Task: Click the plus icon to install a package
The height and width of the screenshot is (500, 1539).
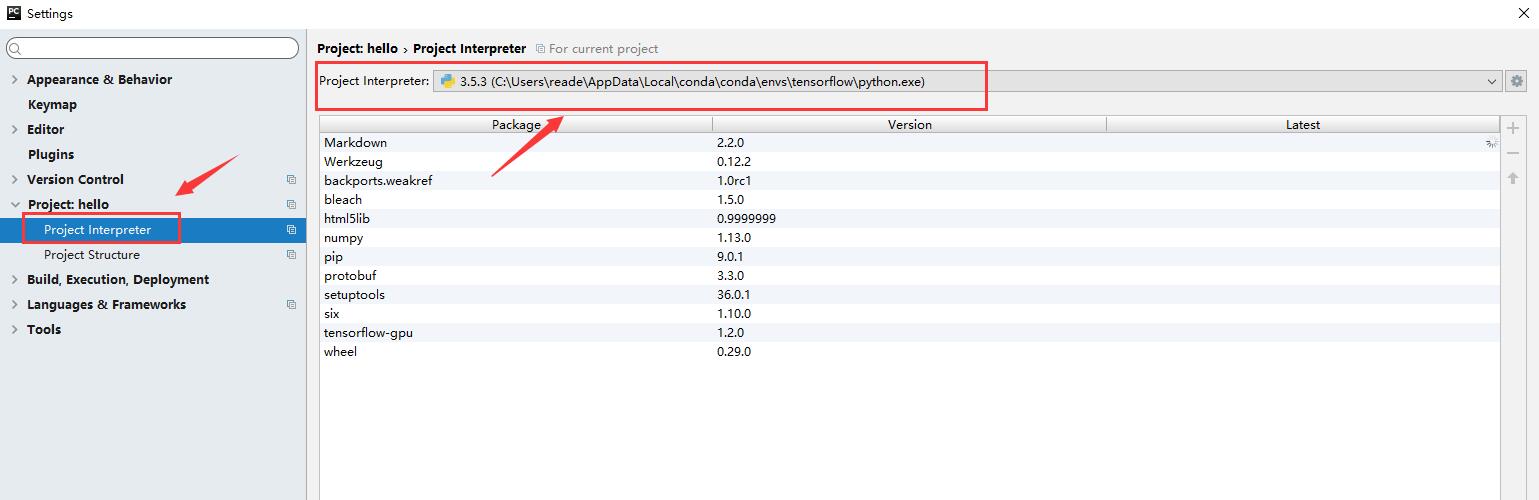Action: [1513, 128]
